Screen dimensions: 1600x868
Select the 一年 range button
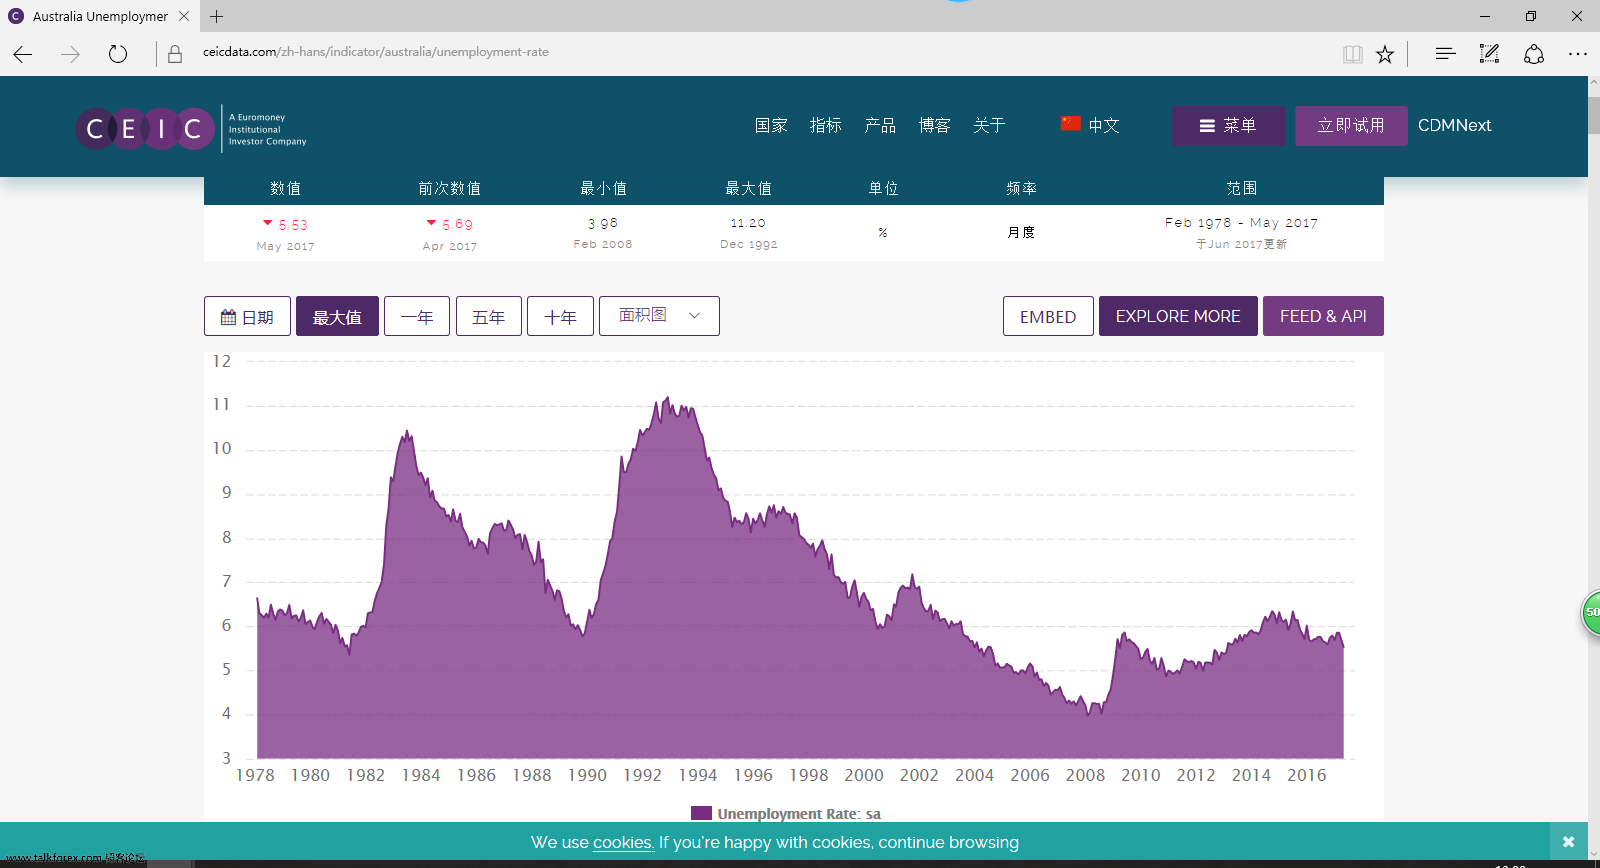(417, 316)
